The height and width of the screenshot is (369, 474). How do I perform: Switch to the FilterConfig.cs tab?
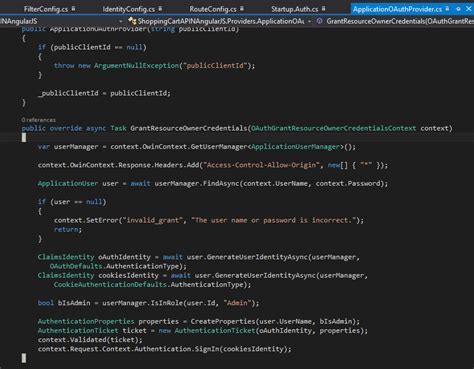46,9
